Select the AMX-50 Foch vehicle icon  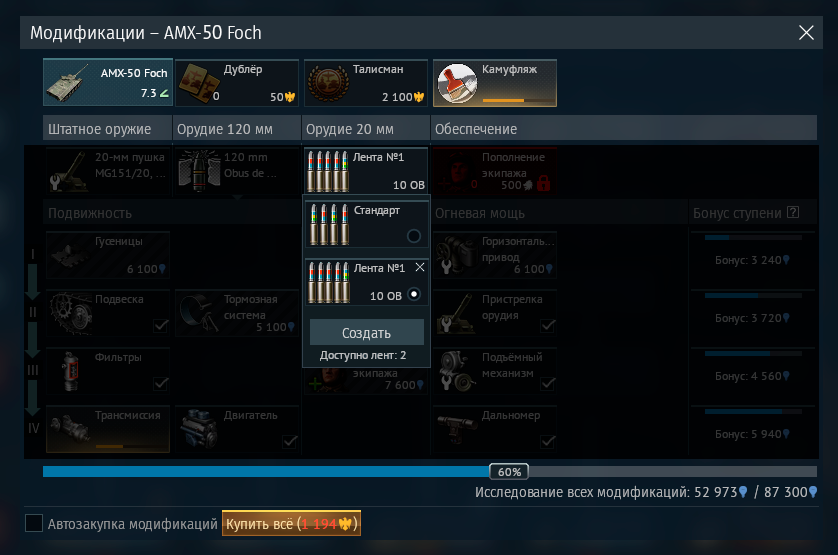click(x=67, y=83)
